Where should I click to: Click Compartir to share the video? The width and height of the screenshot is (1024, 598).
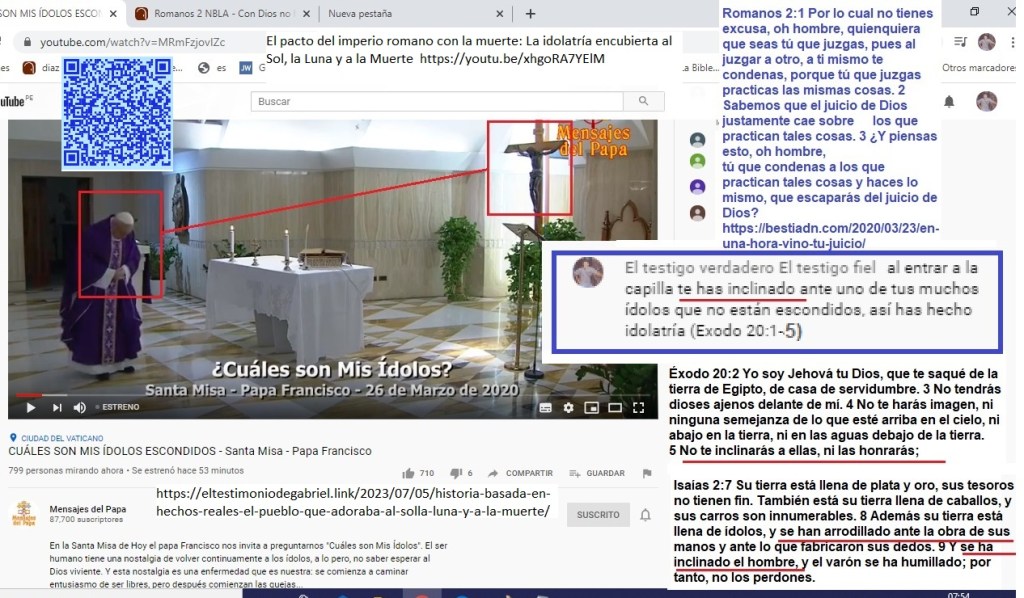point(521,473)
